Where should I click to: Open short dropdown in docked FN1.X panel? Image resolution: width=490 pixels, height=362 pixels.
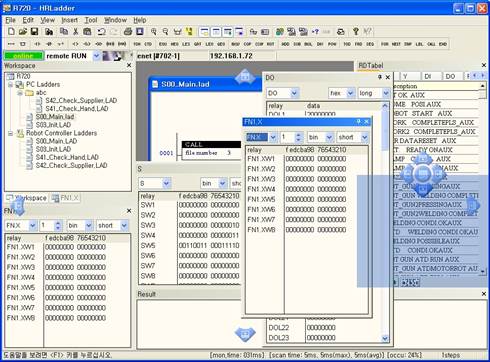124,225
